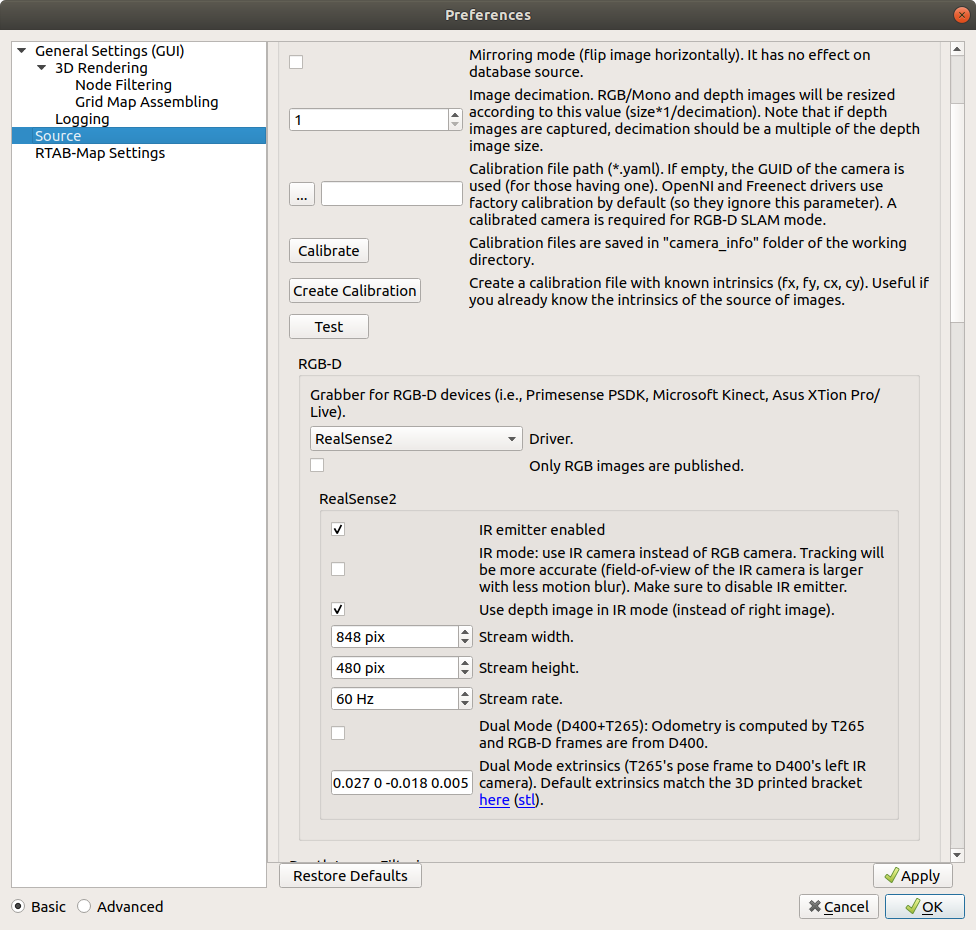This screenshot has height=930, width=976.
Task: Collapse the General Settings (GUI) tree node
Action: [x=22, y=51]
